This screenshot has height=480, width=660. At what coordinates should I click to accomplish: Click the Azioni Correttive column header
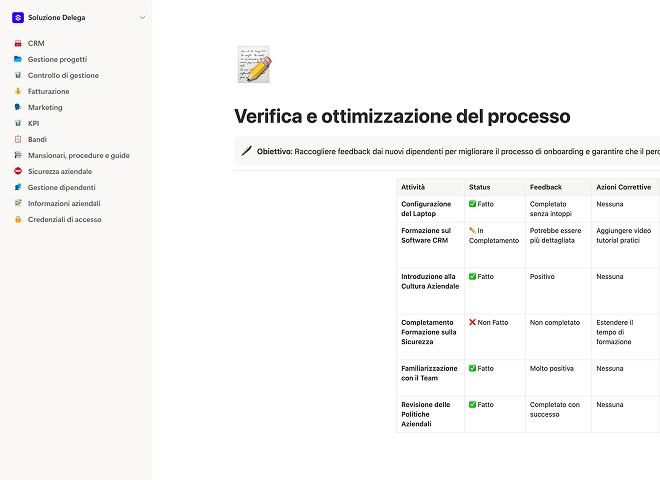tap(625, 187)
